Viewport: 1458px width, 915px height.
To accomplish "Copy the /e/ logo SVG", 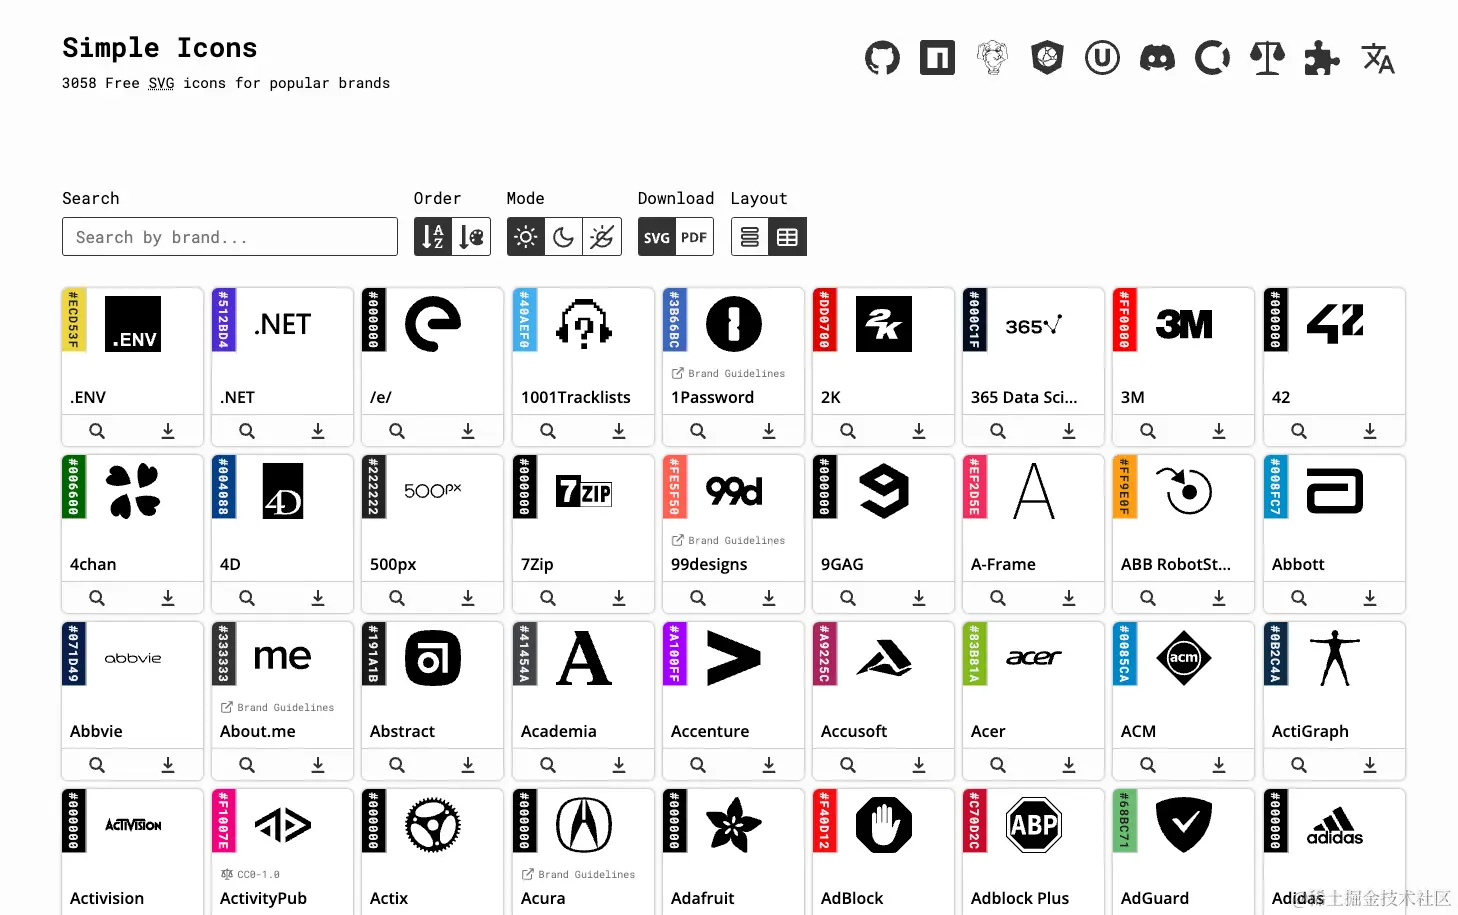I will click(x=433, y=324).
